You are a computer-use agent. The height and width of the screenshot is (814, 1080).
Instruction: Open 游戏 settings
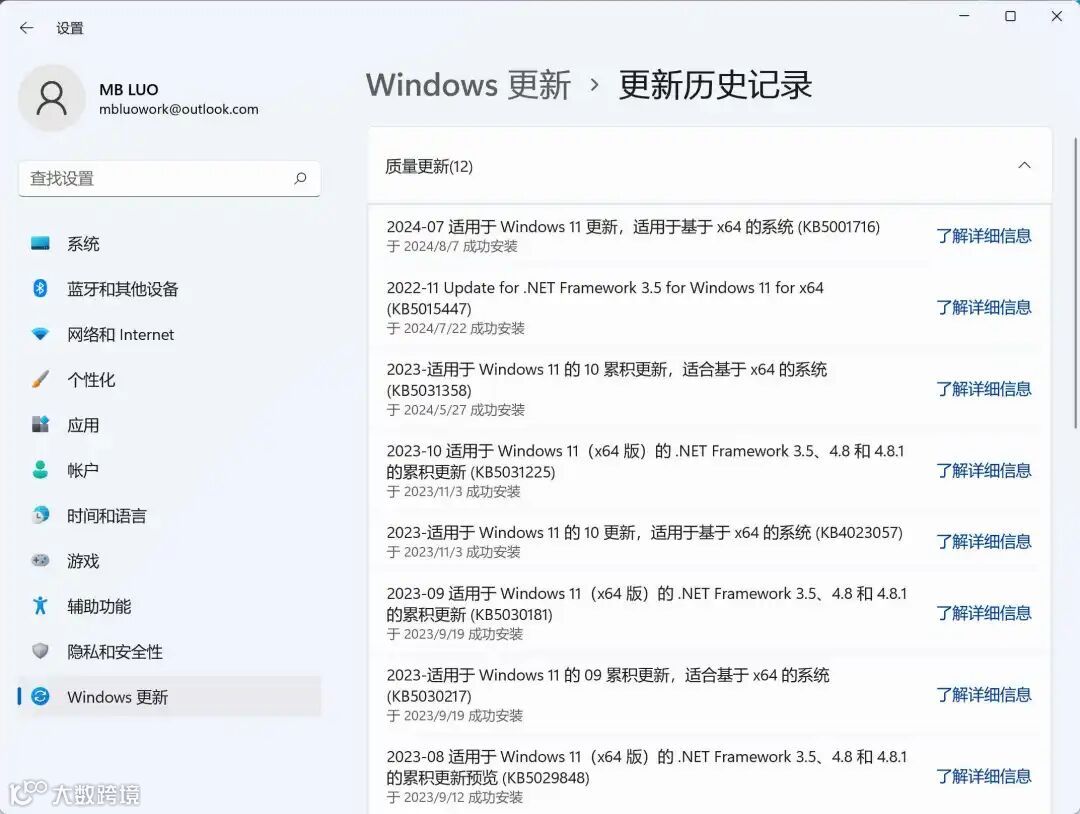pyautogui.click(x=169, y=561)
